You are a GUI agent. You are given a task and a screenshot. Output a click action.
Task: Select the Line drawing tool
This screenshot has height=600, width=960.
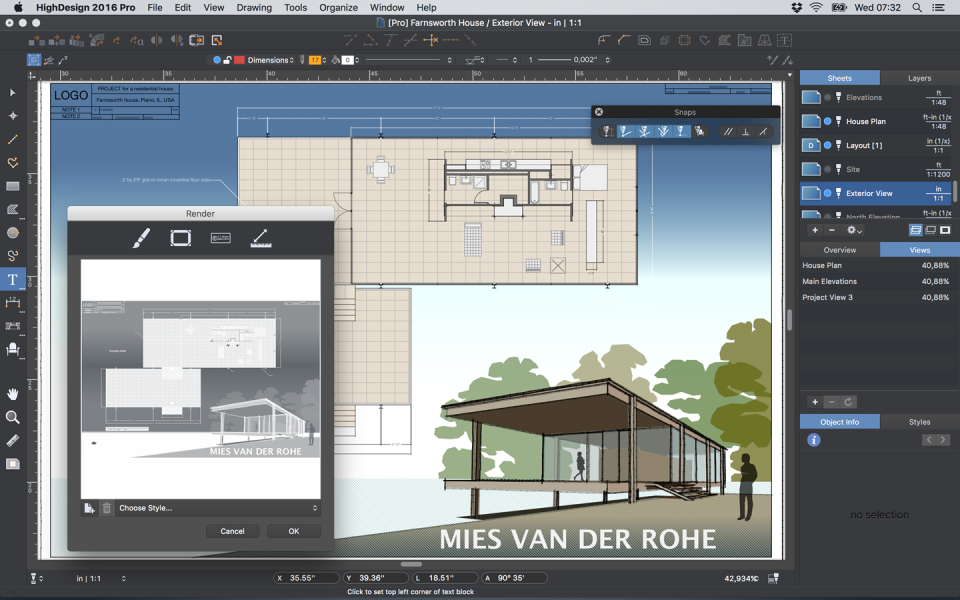(x=13, y=140)
